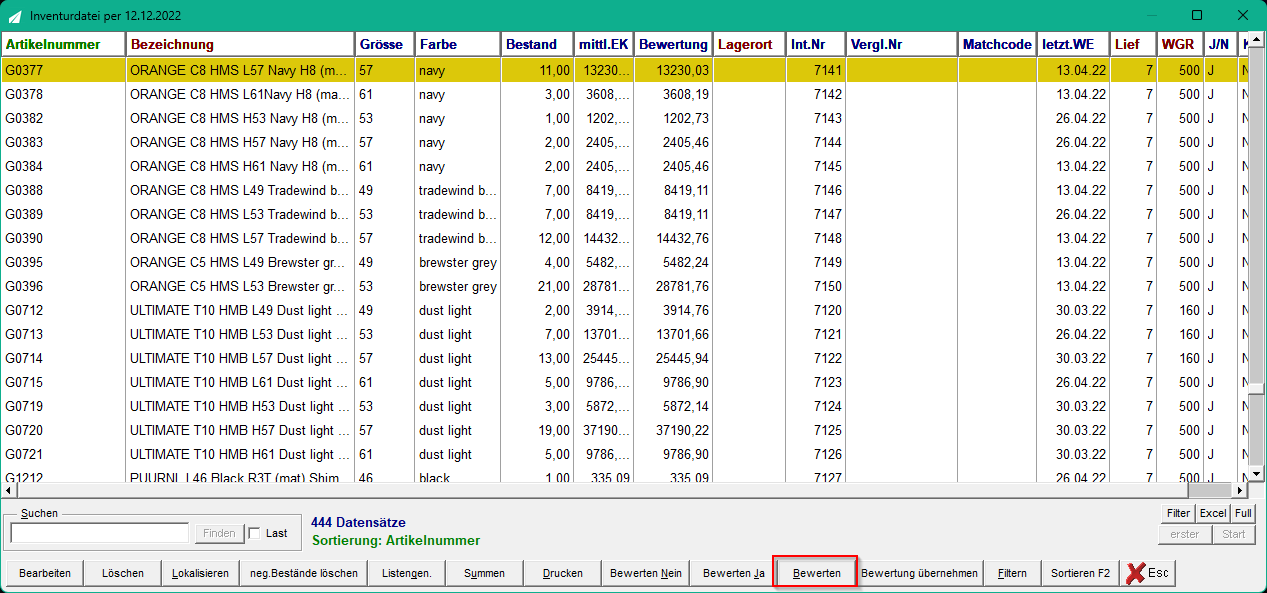Select row with article G0378
Image resolution: width=1267 pixels, height=593 pixels.
(624, 94)
